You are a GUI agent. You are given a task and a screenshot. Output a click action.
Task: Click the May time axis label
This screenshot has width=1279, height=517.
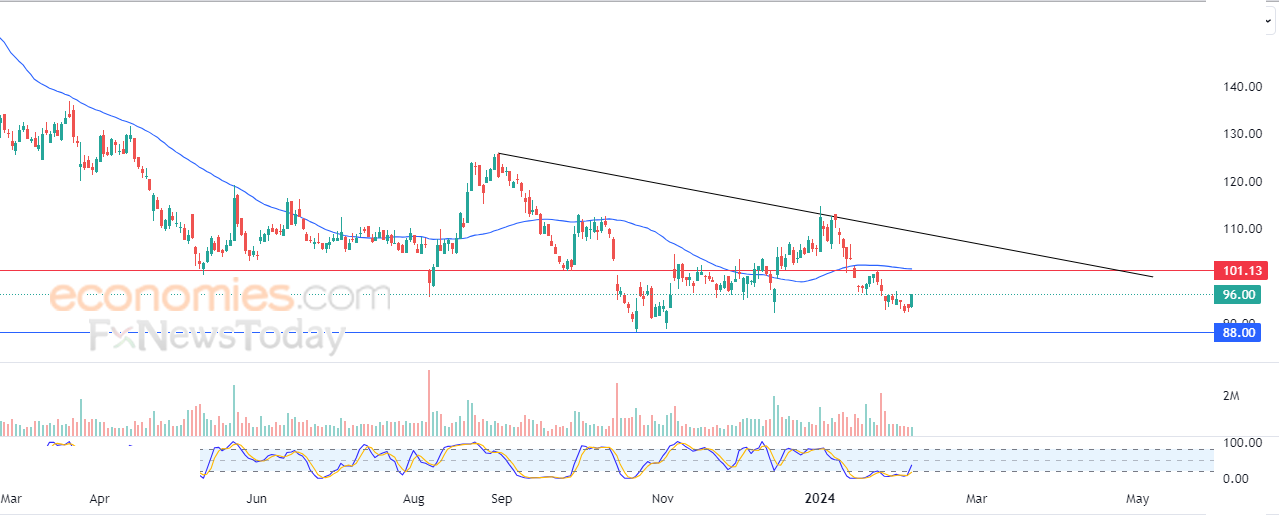point(1137,497)
